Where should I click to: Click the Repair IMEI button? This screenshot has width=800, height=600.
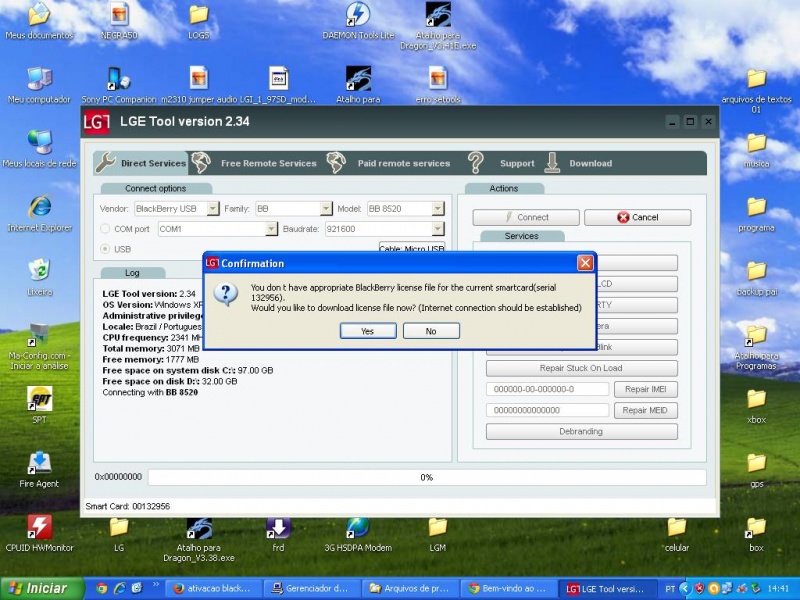click(x=646, y=389)
